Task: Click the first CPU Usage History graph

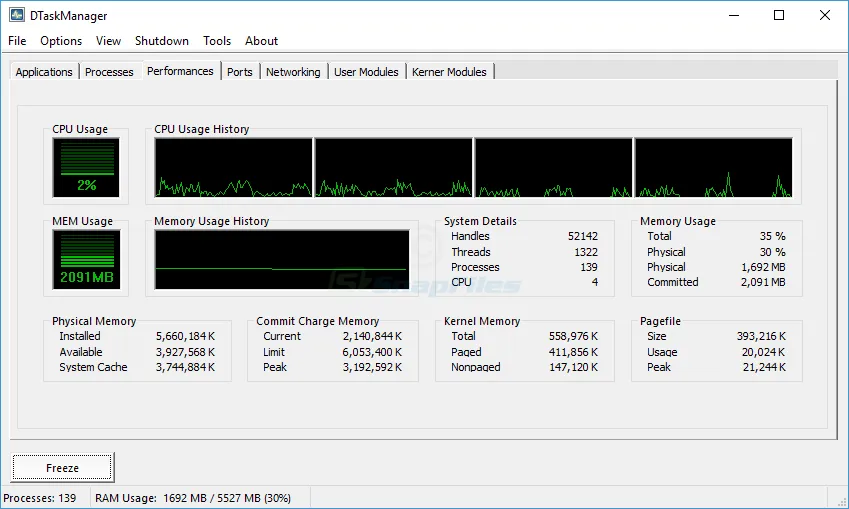Action: click(x=233, y=167)
